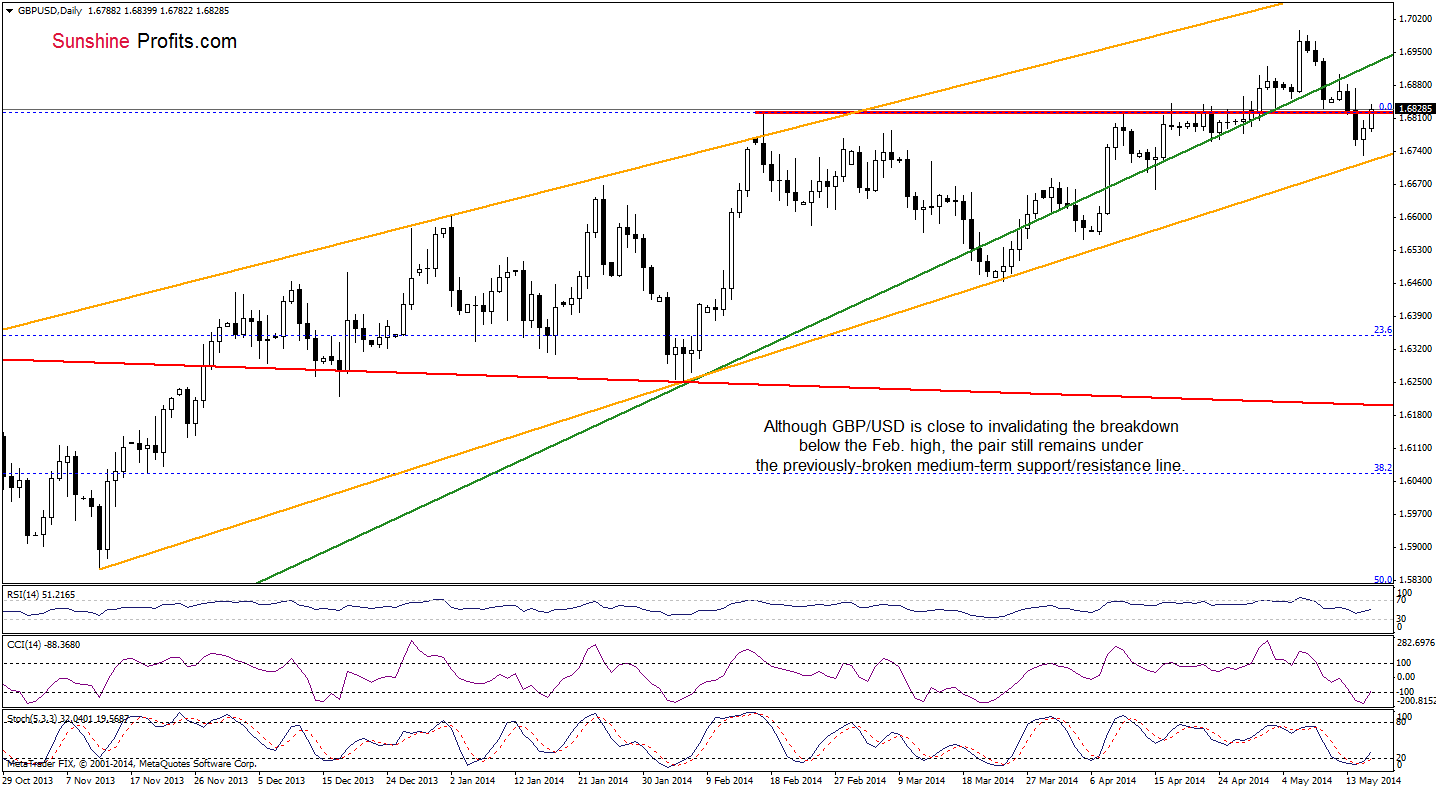Click the 24 Apr 2014 date label
This screenshot has width=1436, height=789.
point(1245,779)
